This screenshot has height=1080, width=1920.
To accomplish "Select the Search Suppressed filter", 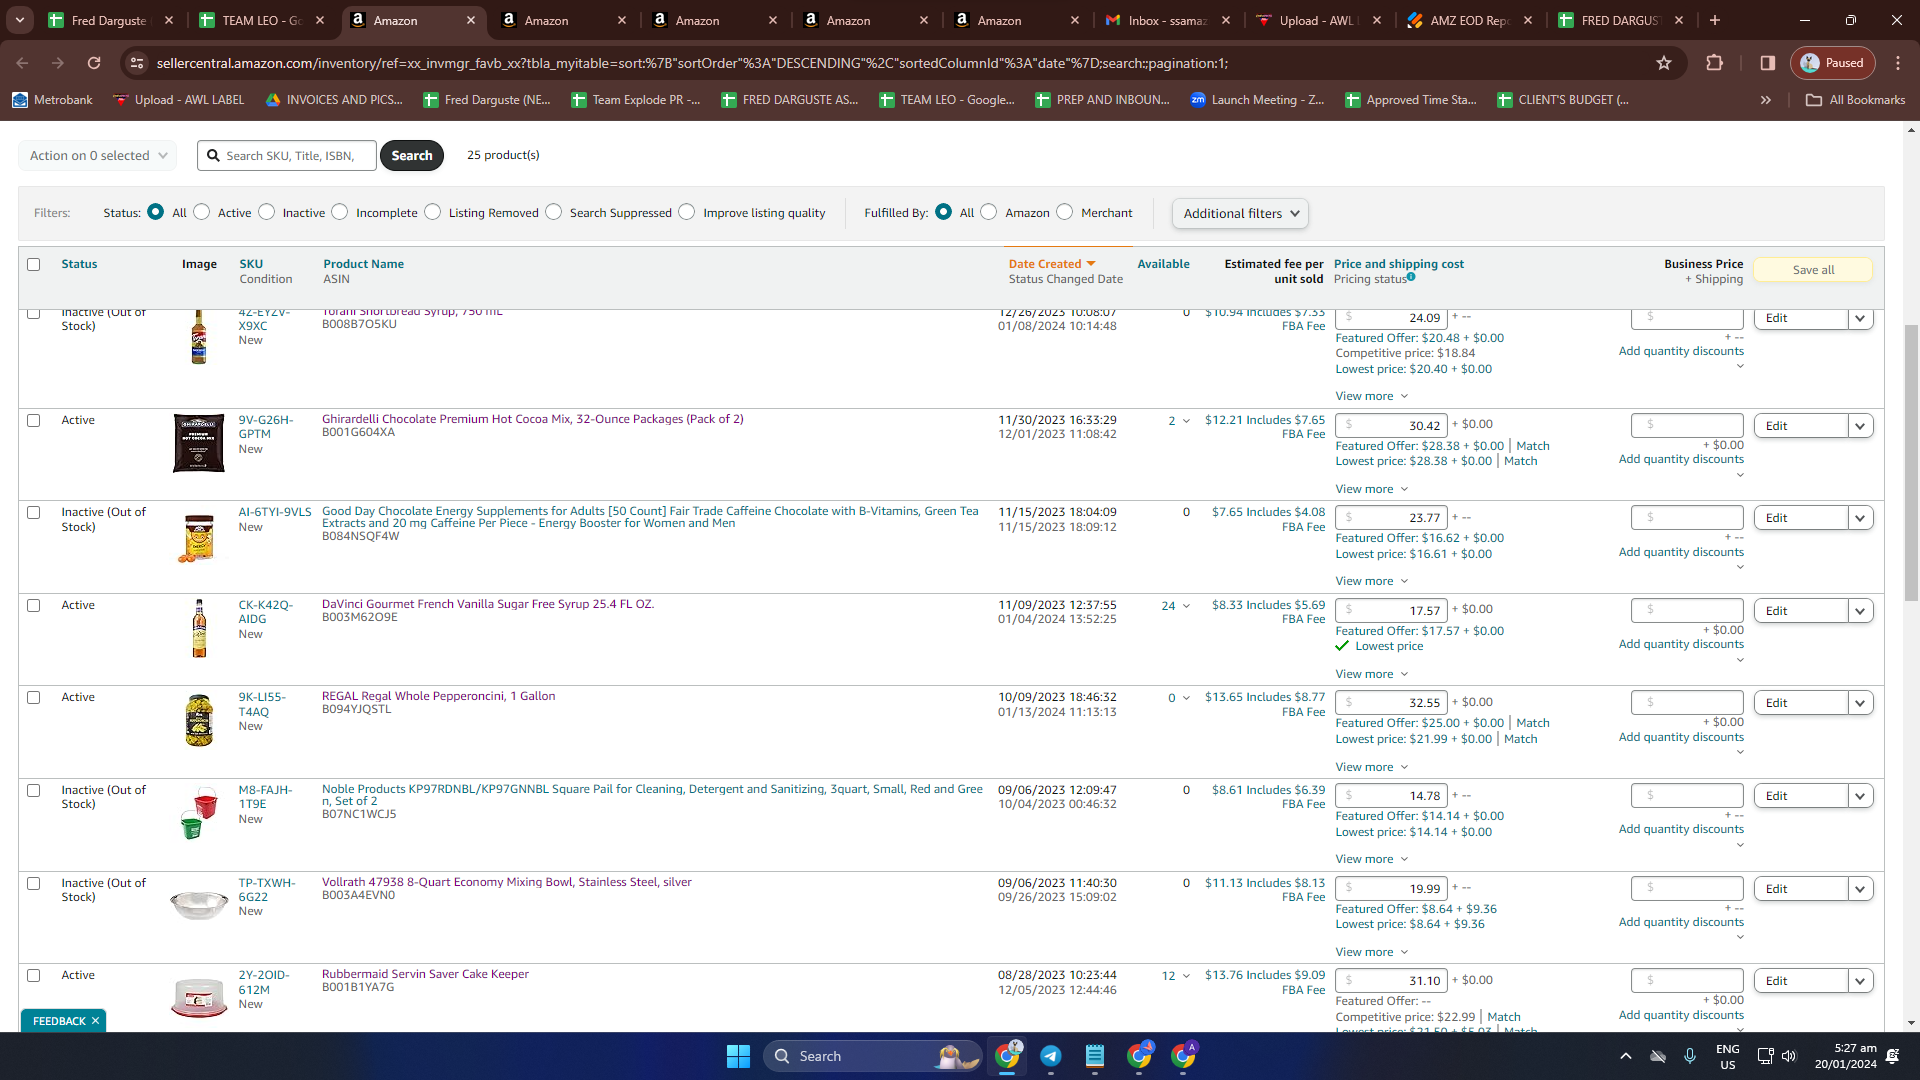I will point(554,212).
